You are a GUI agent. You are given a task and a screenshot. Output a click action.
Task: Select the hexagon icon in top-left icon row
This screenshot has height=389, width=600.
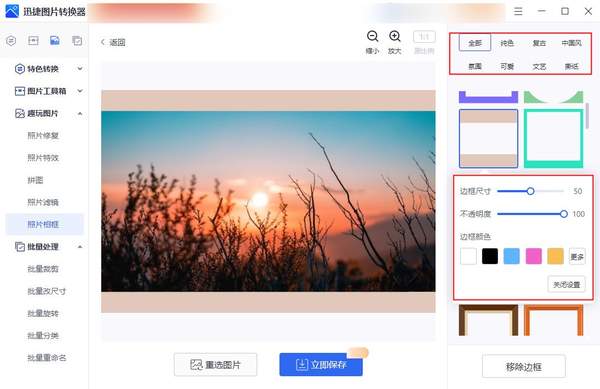pos(11,41)
